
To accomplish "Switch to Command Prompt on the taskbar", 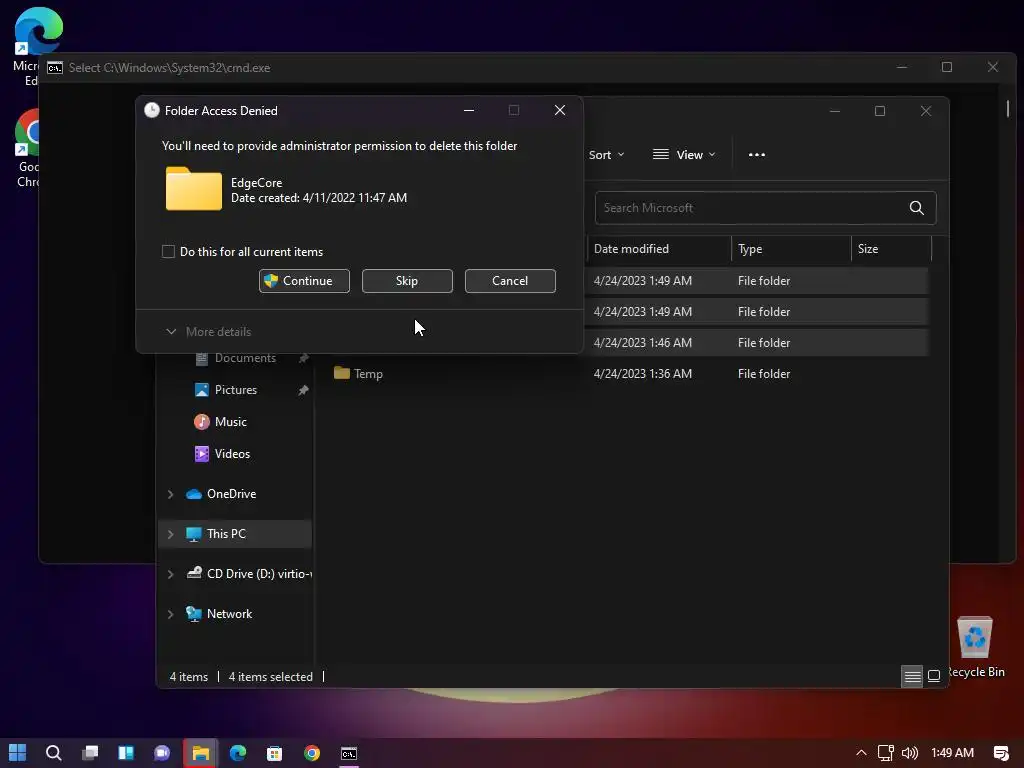I will 349,753.
